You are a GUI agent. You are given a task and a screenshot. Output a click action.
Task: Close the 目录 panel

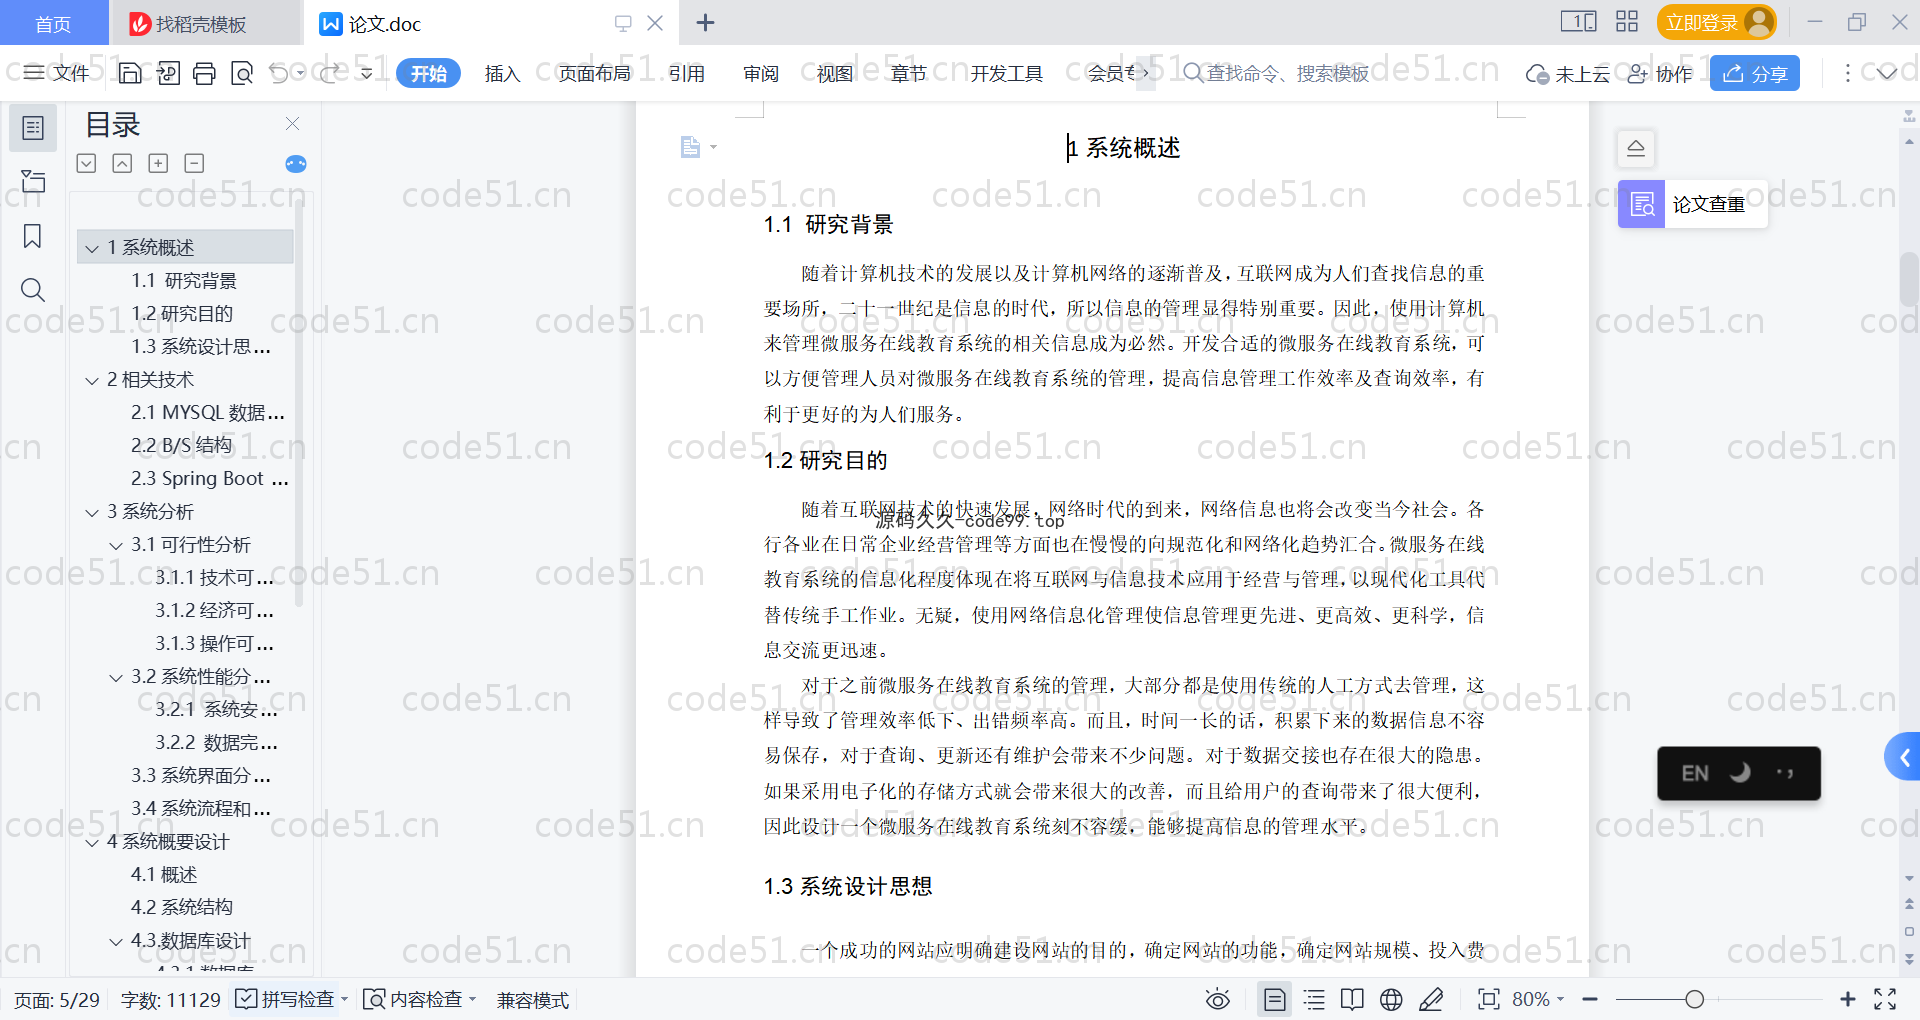[293, 123]
